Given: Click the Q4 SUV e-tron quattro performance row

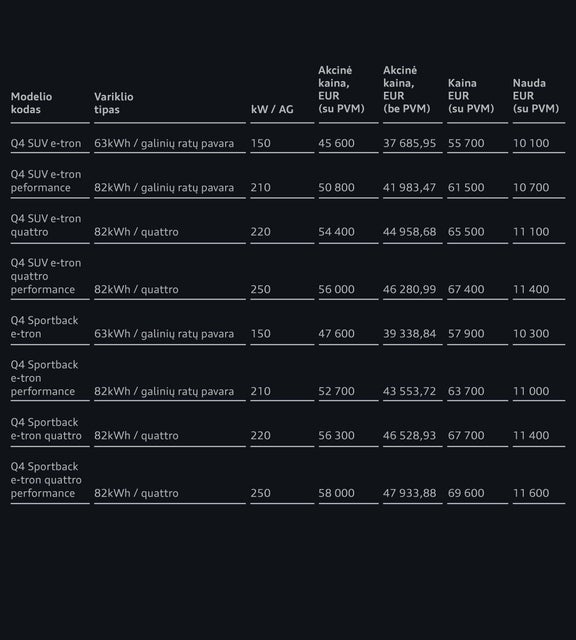Looking at the screenshot, I should coord(288,276).
